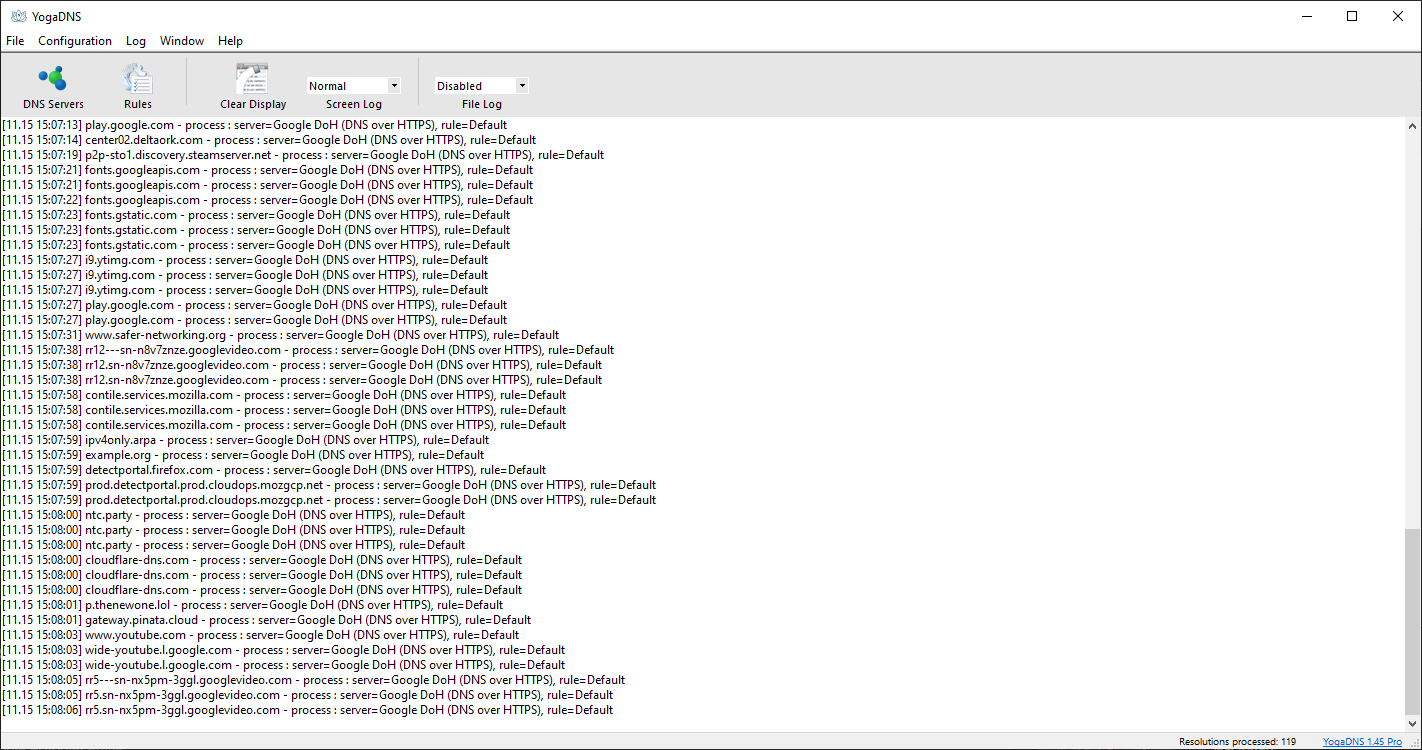Click the scrollbar down arrow
The image size is (1422, 750).
(x=1412, y=722)
